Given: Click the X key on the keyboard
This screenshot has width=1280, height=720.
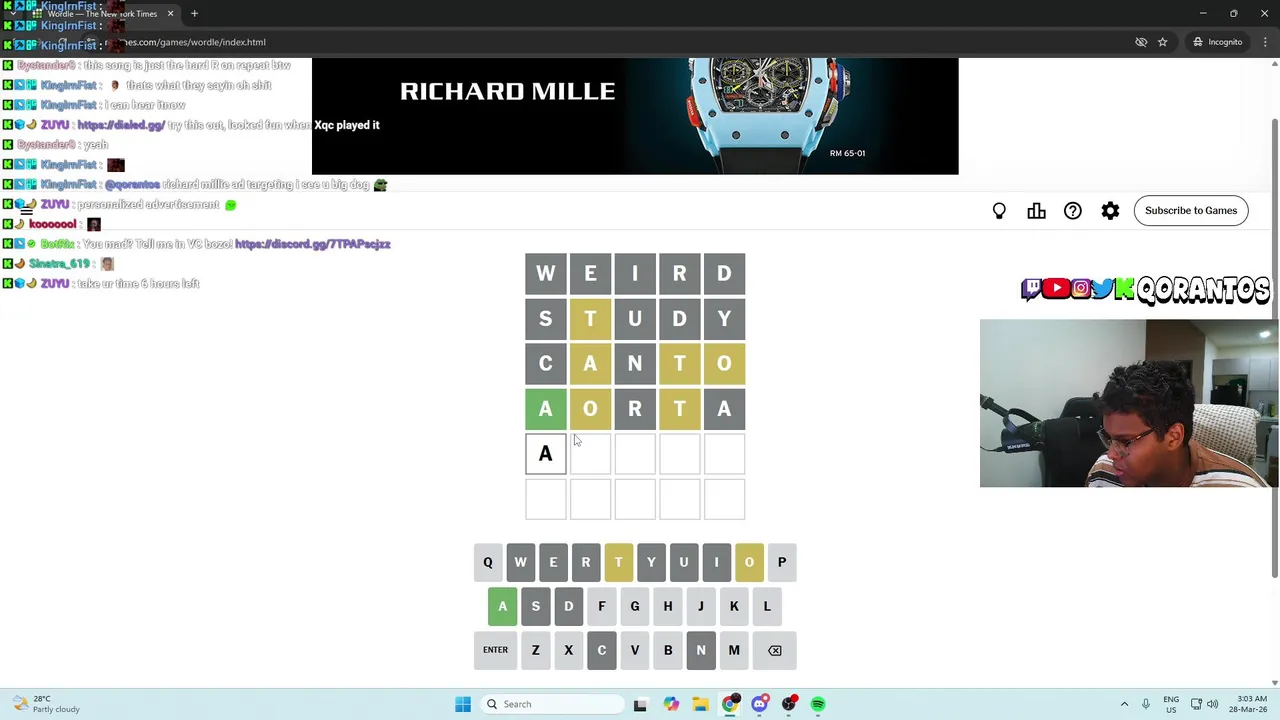Looking at the screenshot, I should tap(568, 650).
